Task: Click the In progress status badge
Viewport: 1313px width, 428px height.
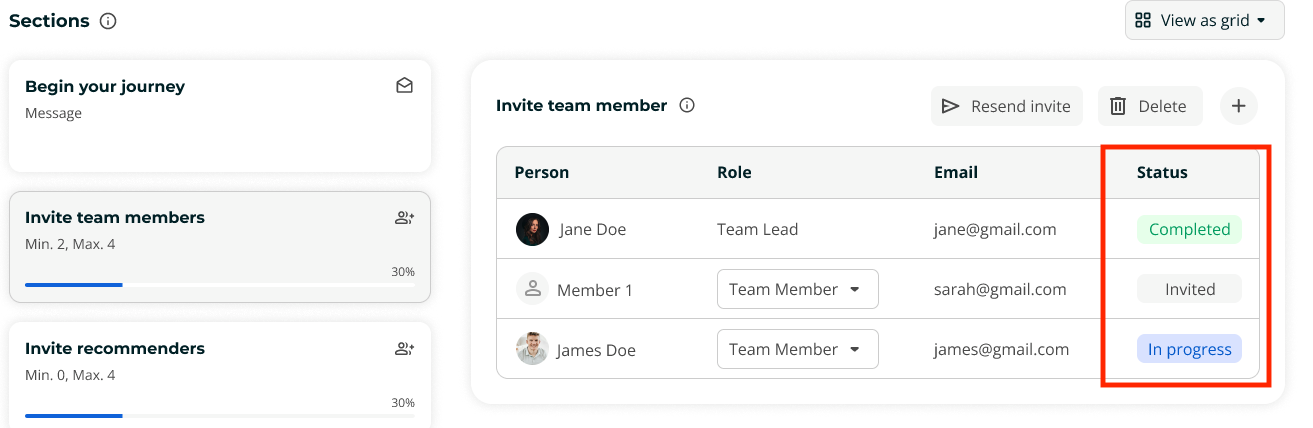Action: point(1189,349)
